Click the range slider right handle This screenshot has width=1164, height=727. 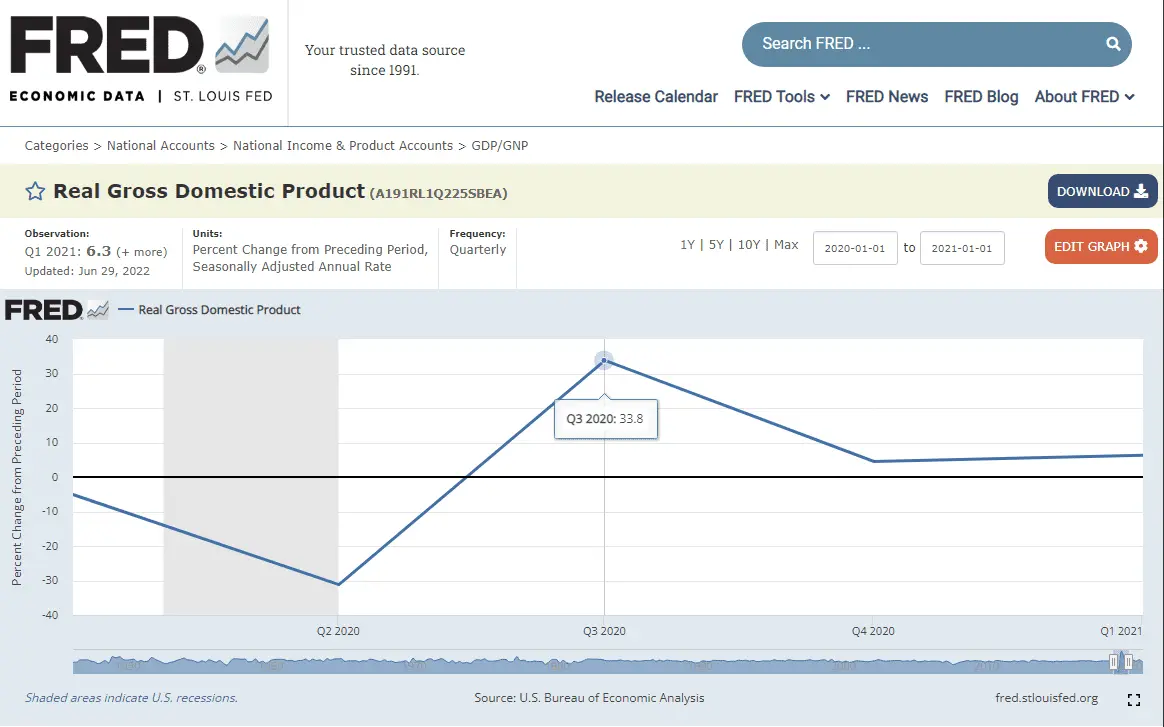(1129, 661)
